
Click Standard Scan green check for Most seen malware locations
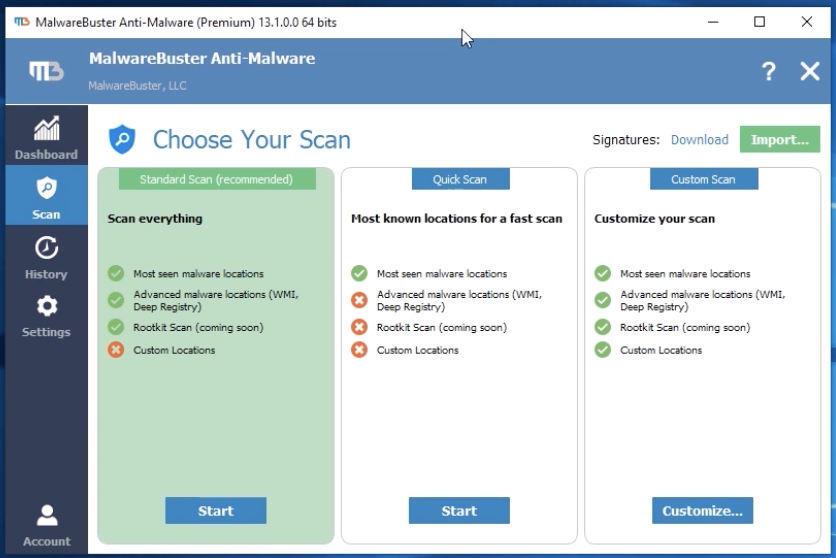(116, 273)
